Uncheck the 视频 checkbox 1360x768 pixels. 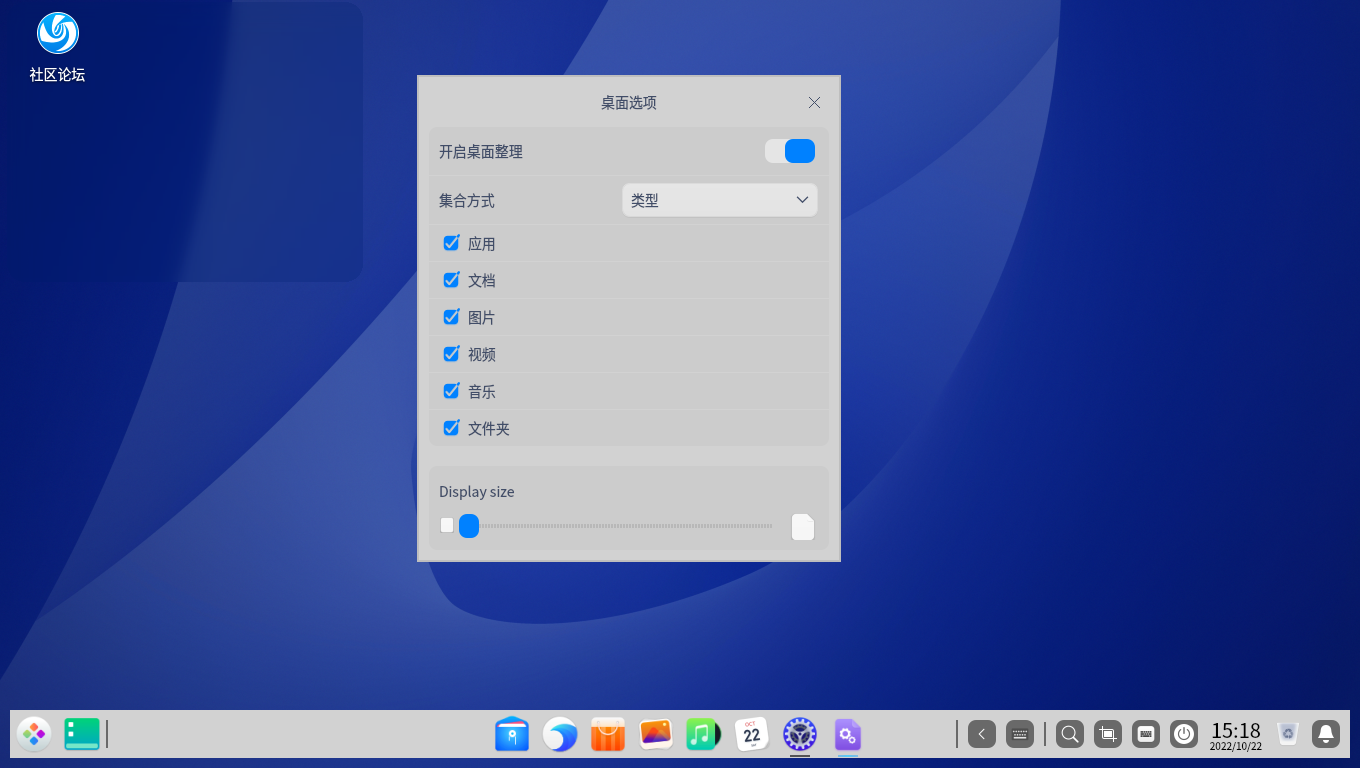(x=451, y=354)
